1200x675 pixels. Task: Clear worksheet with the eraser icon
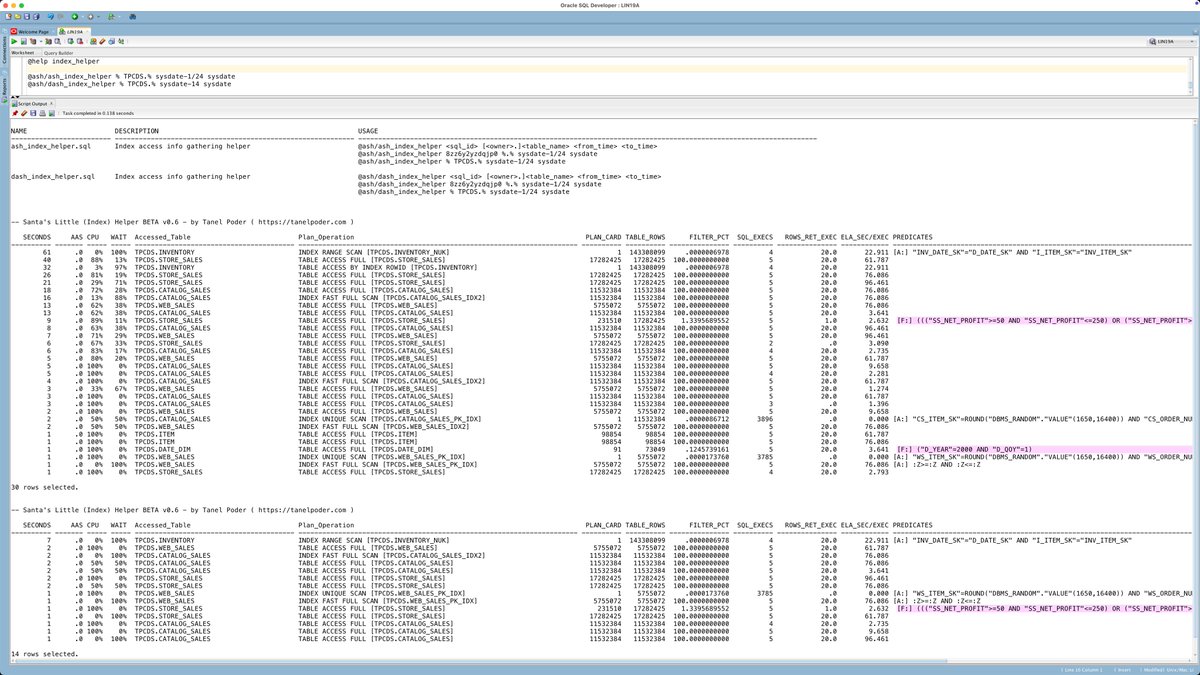coord(102,41)
